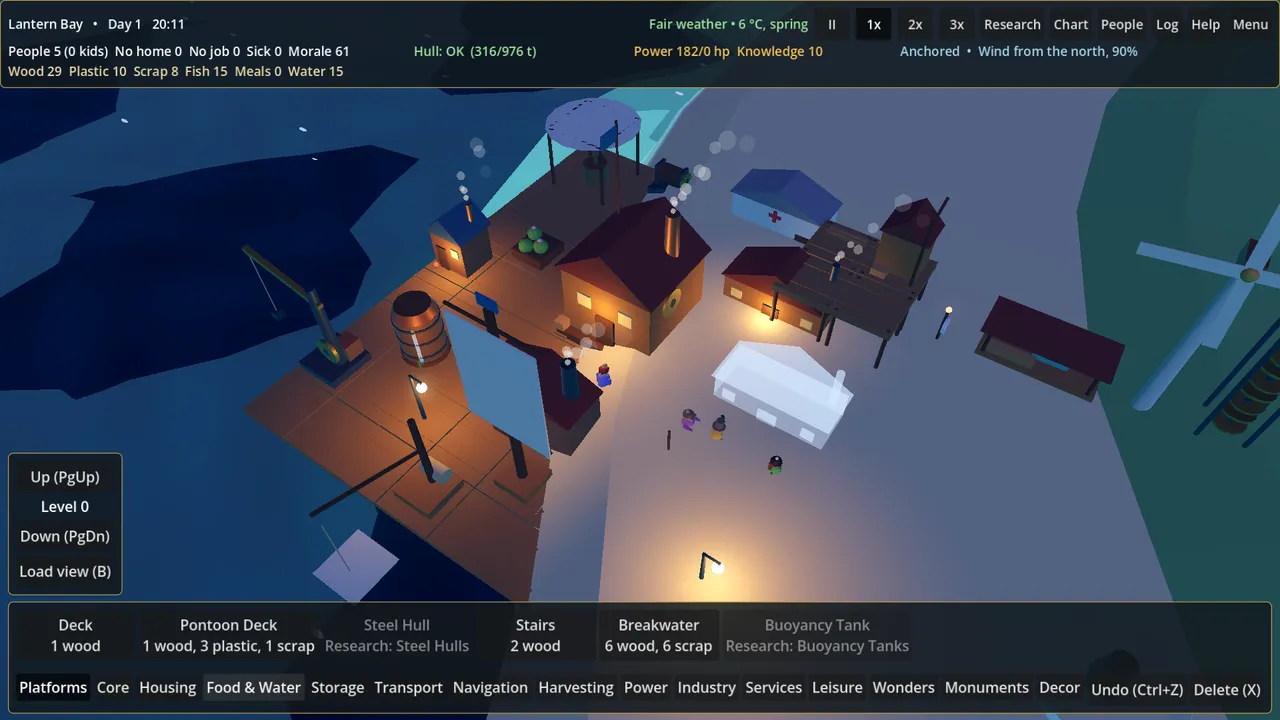Click the Level 0 indicator
The width and height of the screenshot is (1280, 720).
click(65, 507)
